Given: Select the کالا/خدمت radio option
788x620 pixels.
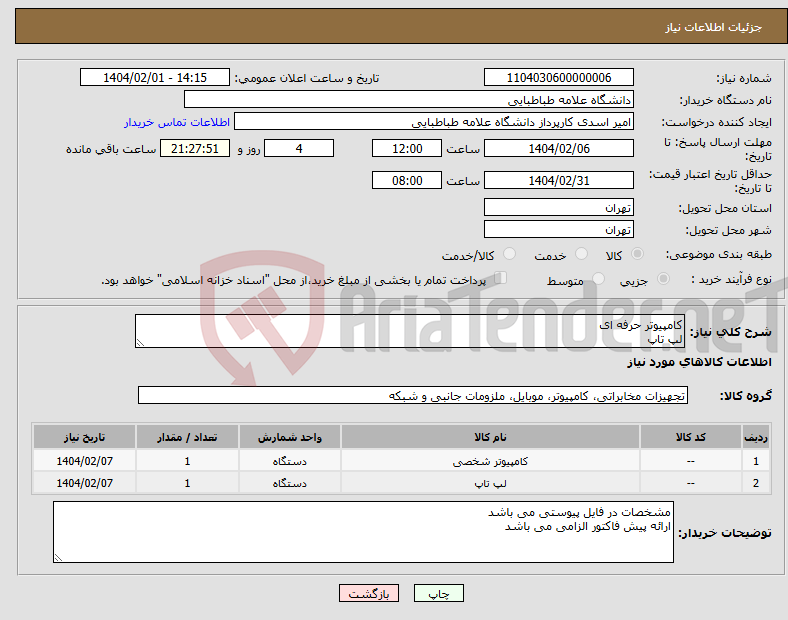Looking at the screenshot, I should point(510,254).
